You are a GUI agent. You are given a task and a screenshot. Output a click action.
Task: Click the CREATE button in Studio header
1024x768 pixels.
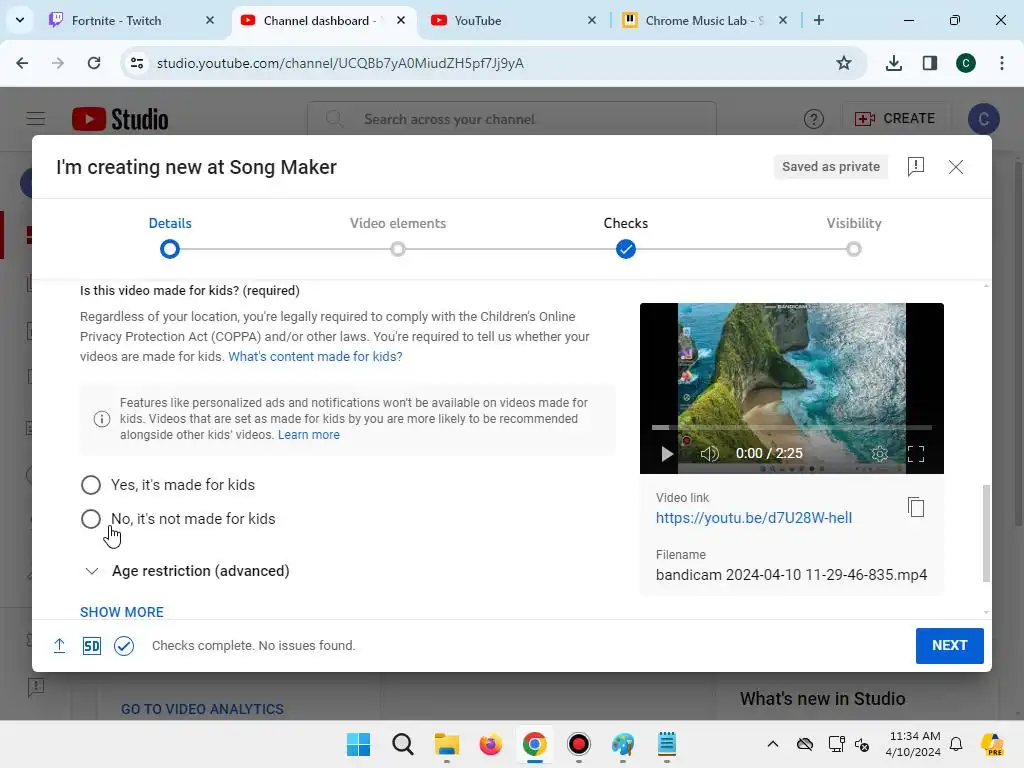(895, 118)
